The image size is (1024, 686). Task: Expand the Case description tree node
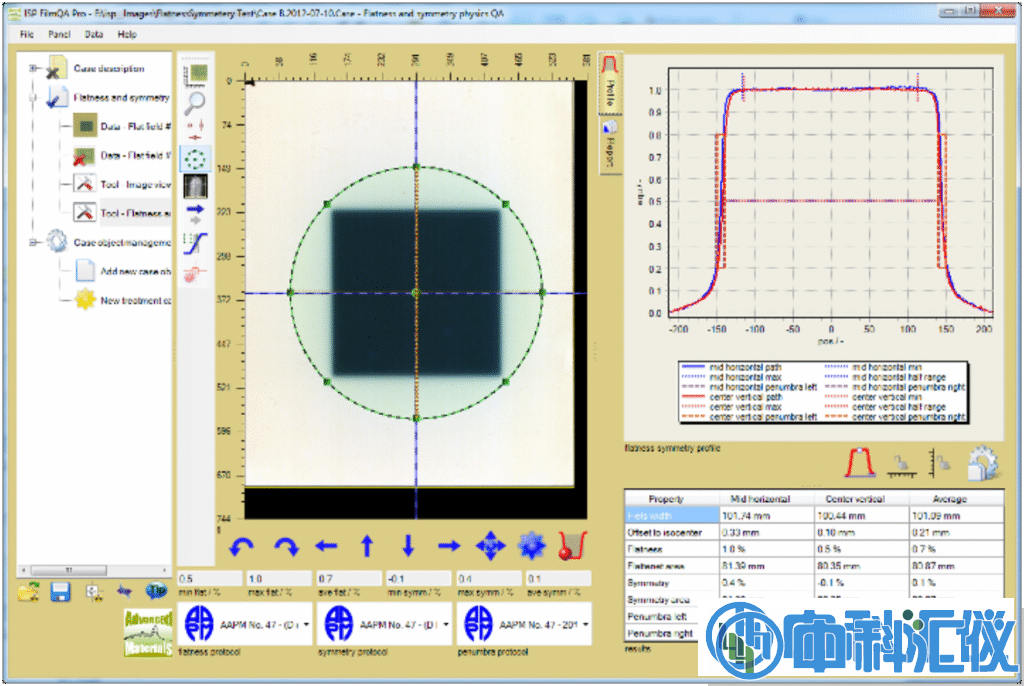[34, 69]
